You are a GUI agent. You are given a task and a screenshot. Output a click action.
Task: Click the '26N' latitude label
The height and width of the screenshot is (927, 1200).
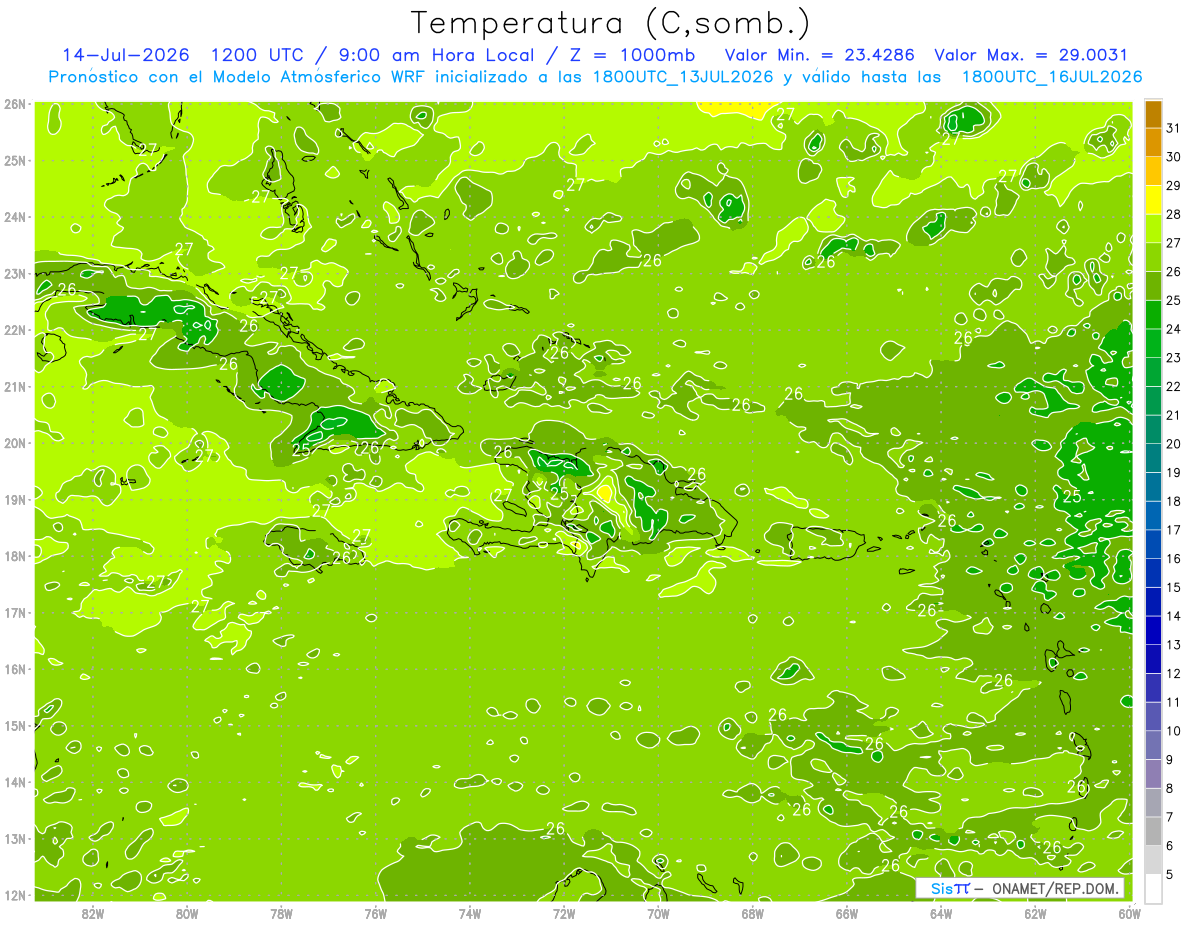point(14,104)
